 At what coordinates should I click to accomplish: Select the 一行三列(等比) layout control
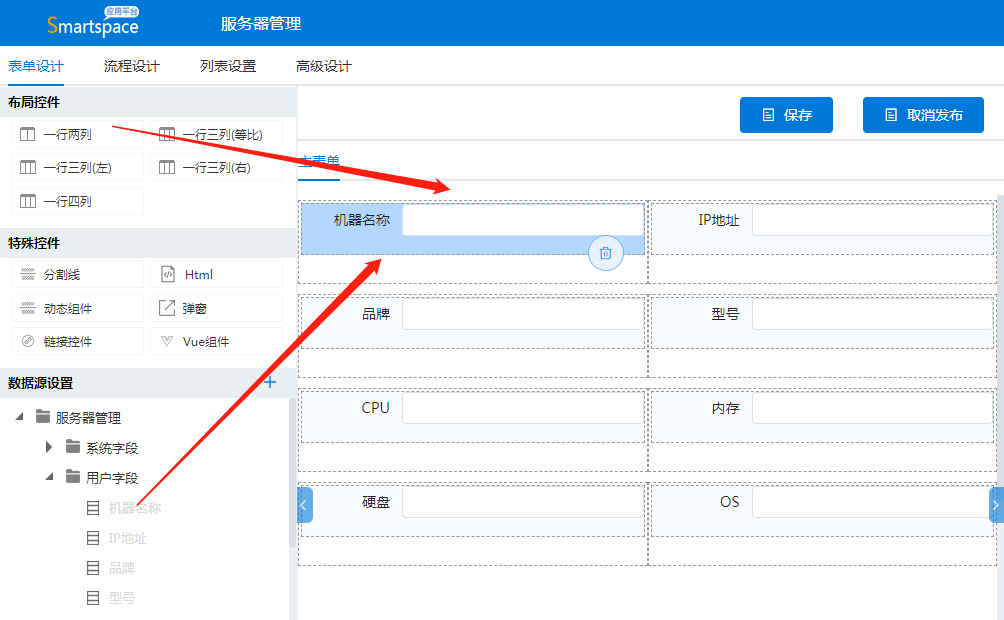216,135
